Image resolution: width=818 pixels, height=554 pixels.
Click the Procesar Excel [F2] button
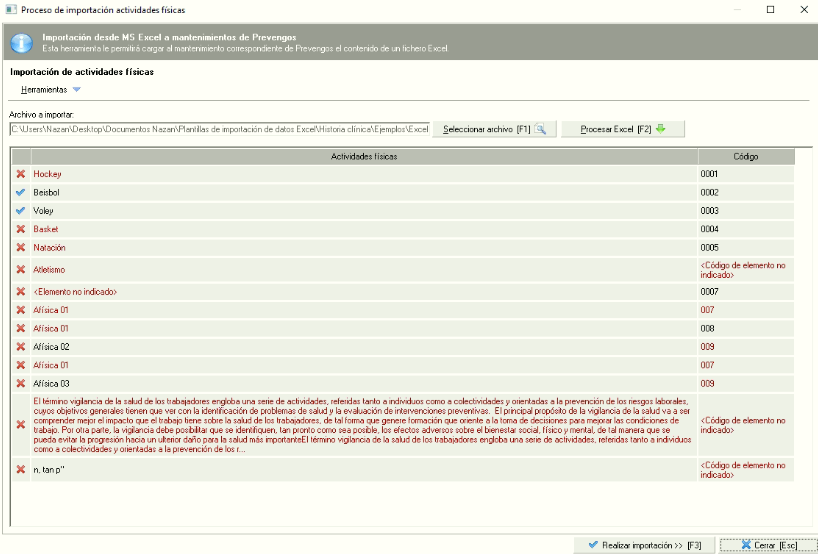point(622,129)
